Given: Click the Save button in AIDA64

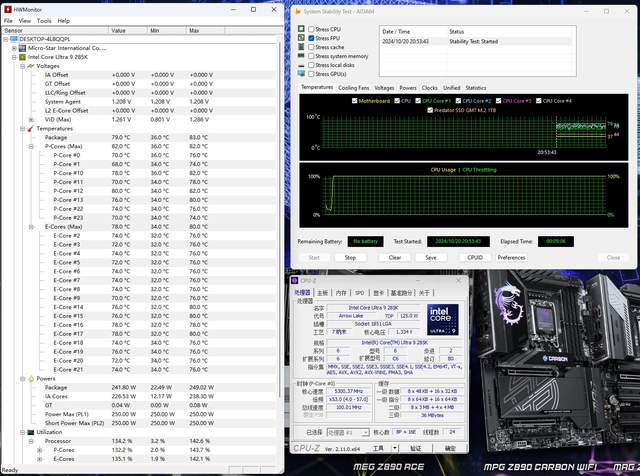Looking at the screenshot, I should [431, 258].
